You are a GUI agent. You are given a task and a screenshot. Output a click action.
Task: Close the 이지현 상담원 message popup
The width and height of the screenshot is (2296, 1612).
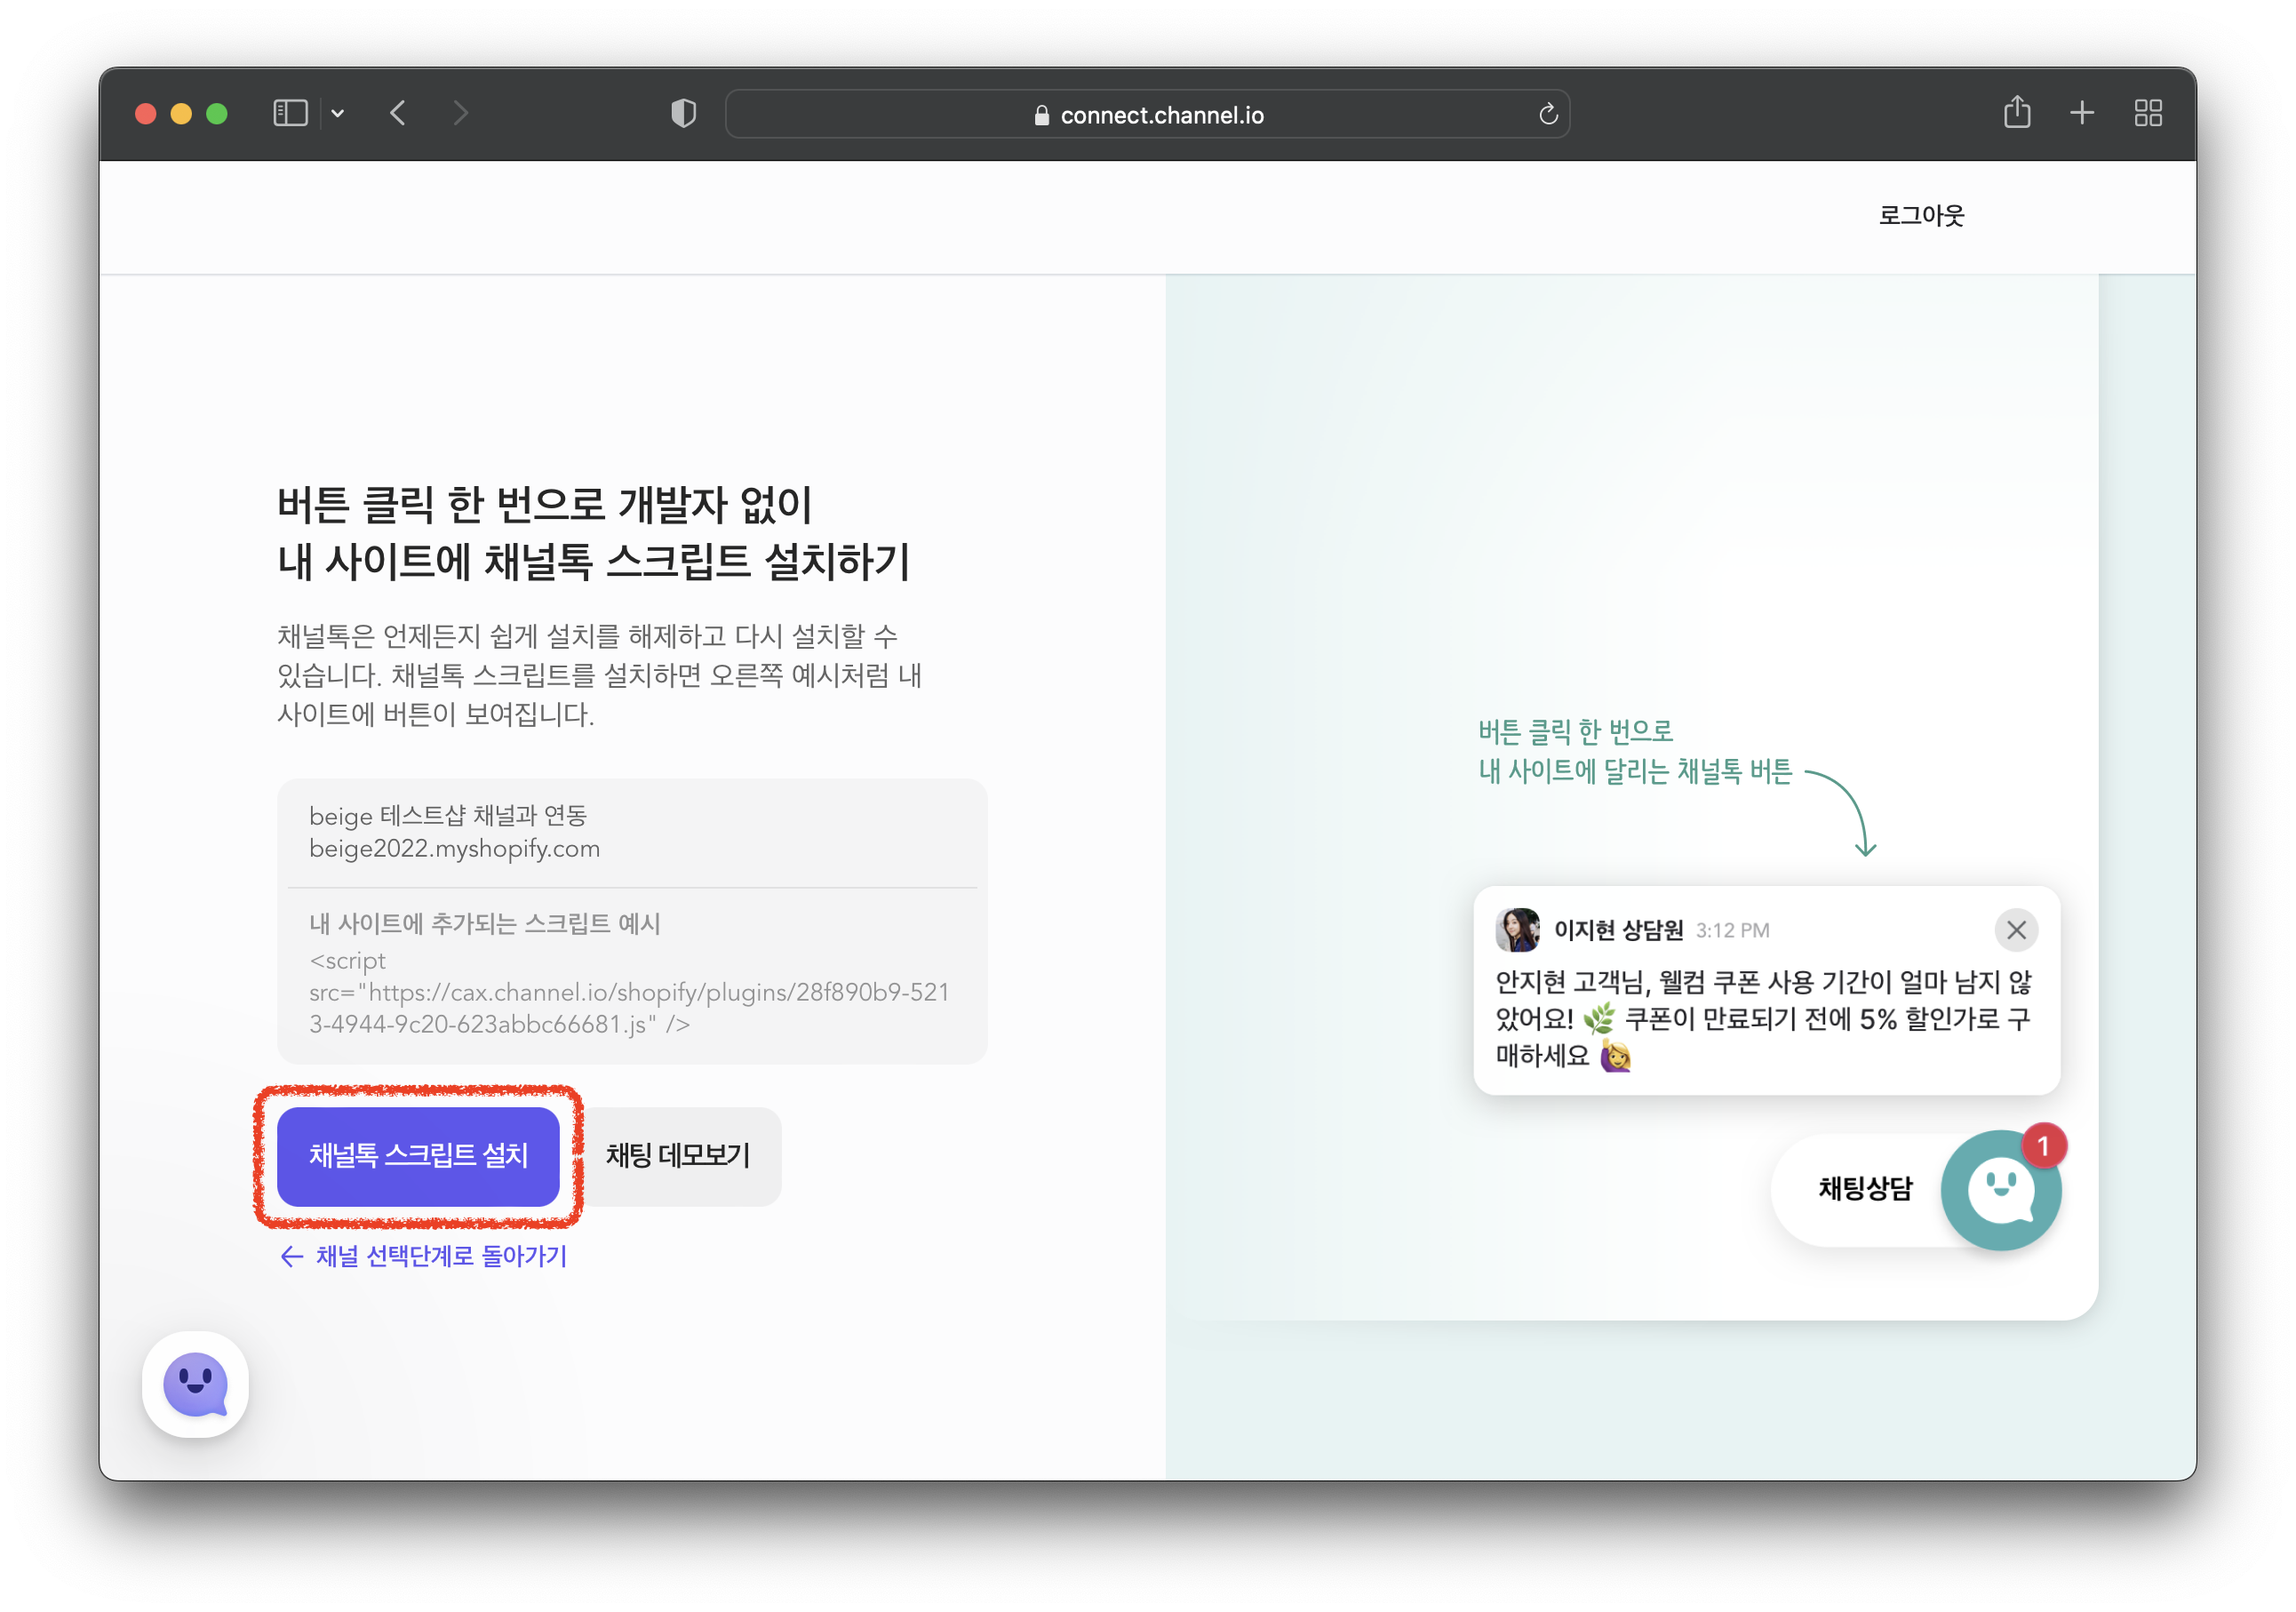tap(2016, 930)
